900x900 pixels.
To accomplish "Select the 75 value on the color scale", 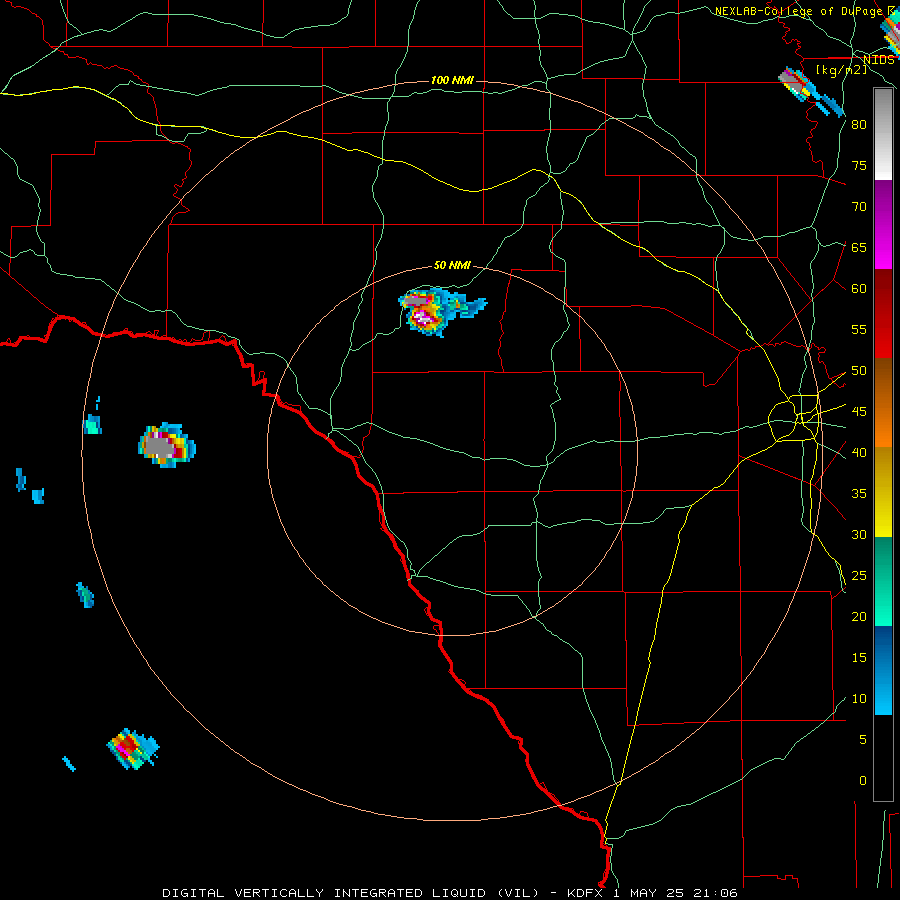I will (859, 165).
